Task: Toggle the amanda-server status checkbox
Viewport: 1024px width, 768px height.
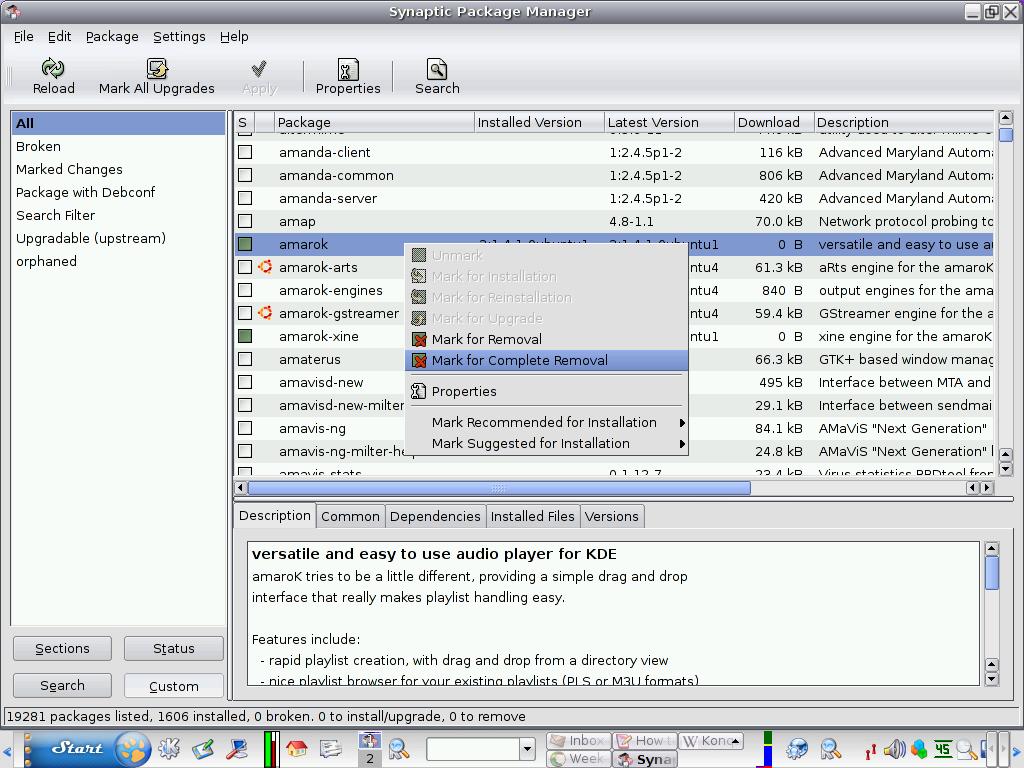Action: [x=245, y=198]
